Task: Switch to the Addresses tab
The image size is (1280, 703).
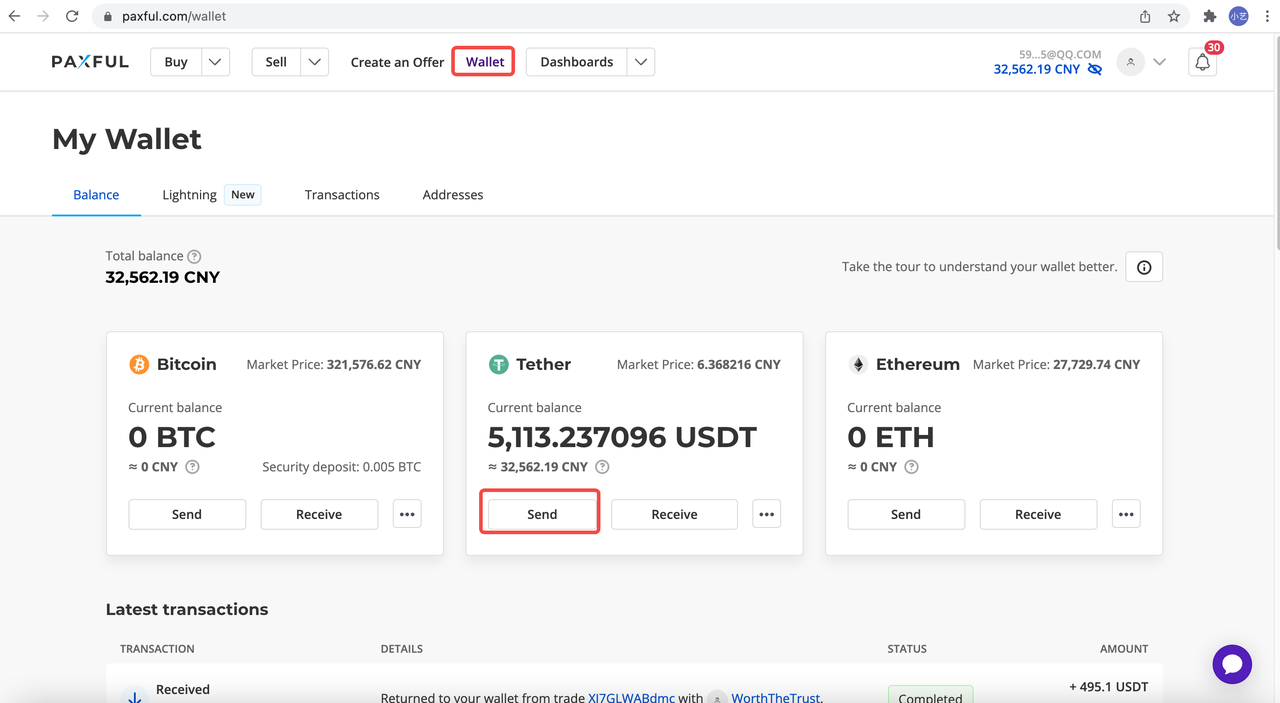Action: coord(453,195)
